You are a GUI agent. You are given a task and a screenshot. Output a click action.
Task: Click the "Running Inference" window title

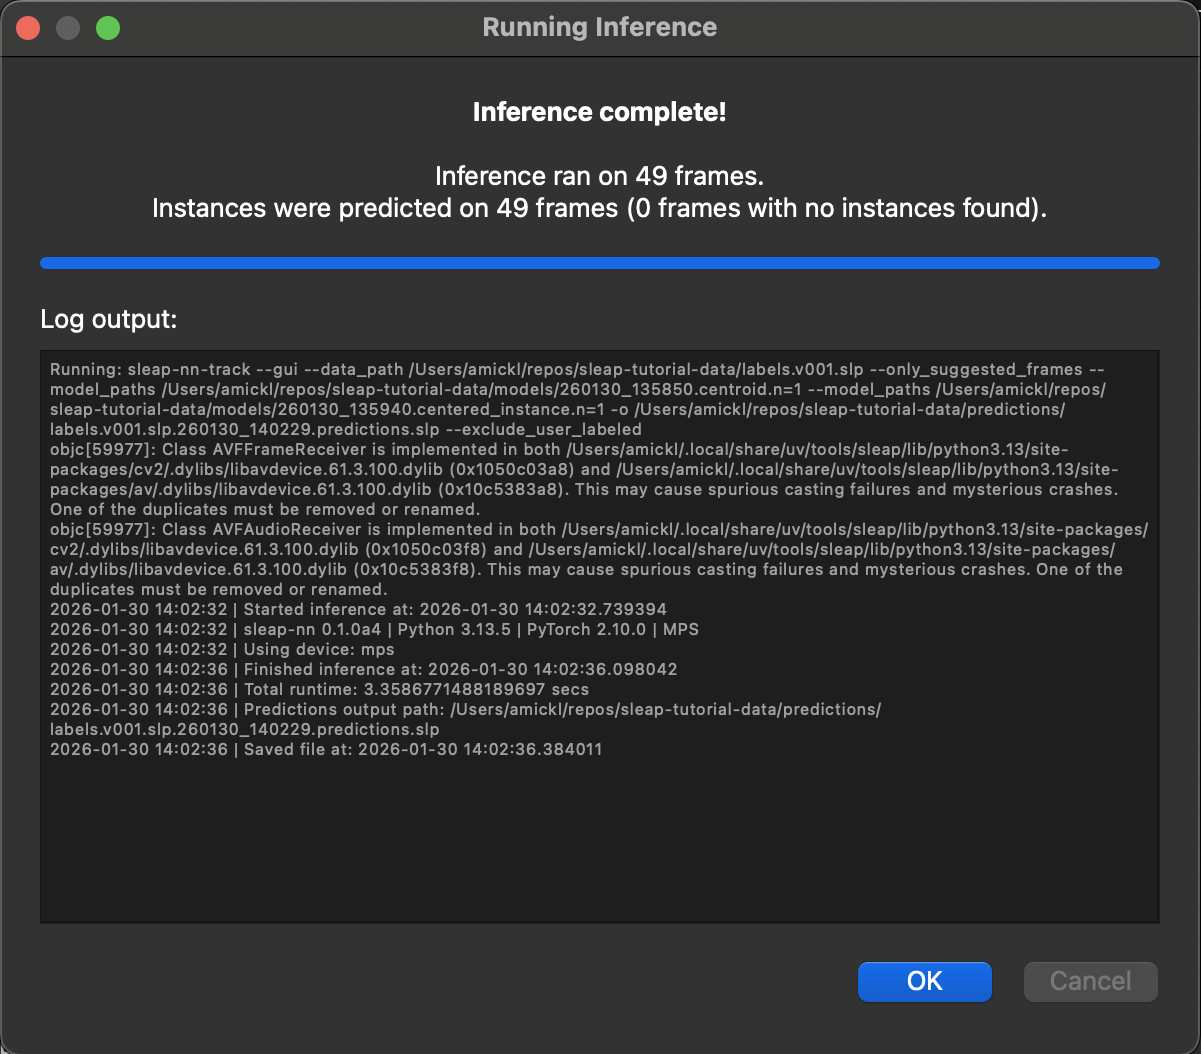600,27
